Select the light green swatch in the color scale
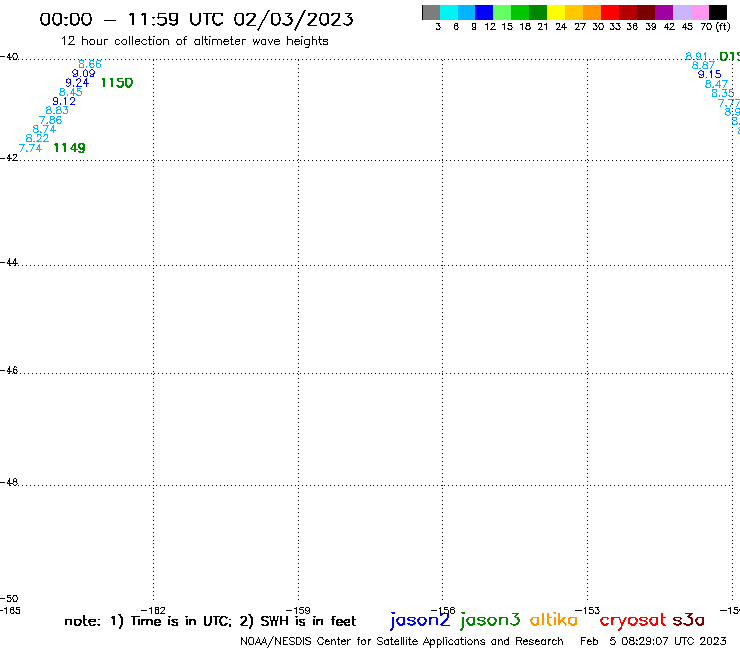This screenshot has width=740, height=650. [503, 12]
